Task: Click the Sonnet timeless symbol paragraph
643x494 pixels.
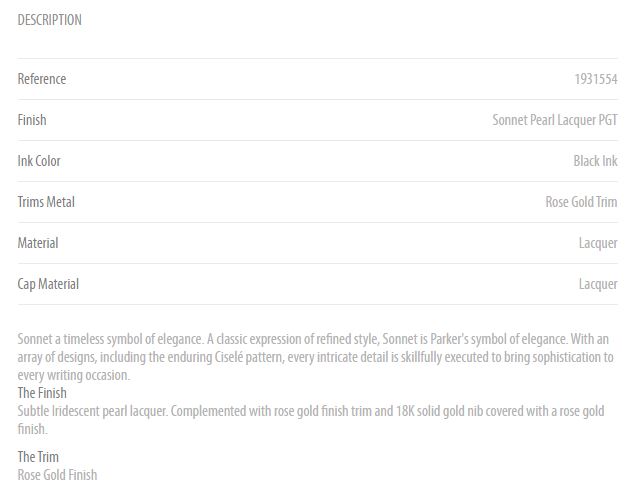Action: click(x=315, y=357)
